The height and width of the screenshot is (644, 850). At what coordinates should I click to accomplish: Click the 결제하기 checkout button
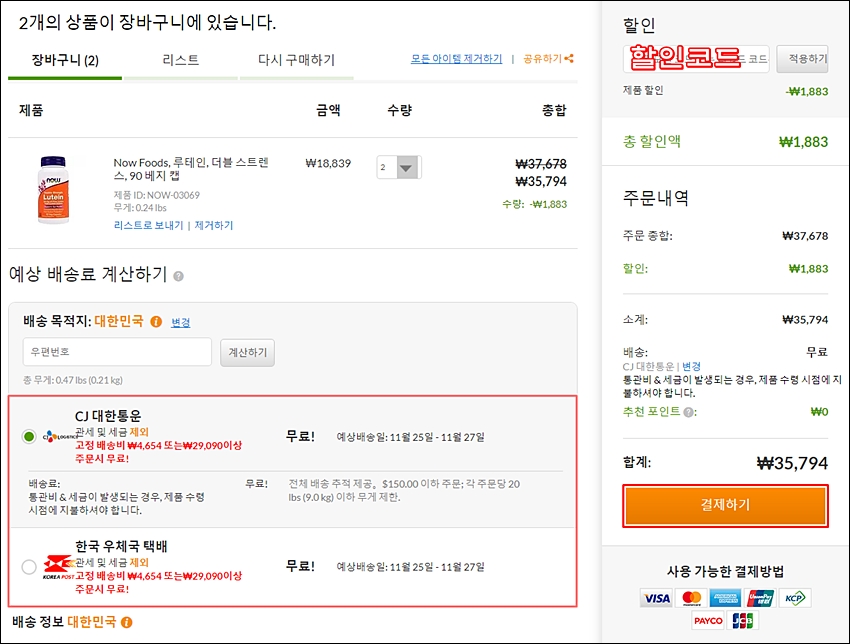click(725, 505)
